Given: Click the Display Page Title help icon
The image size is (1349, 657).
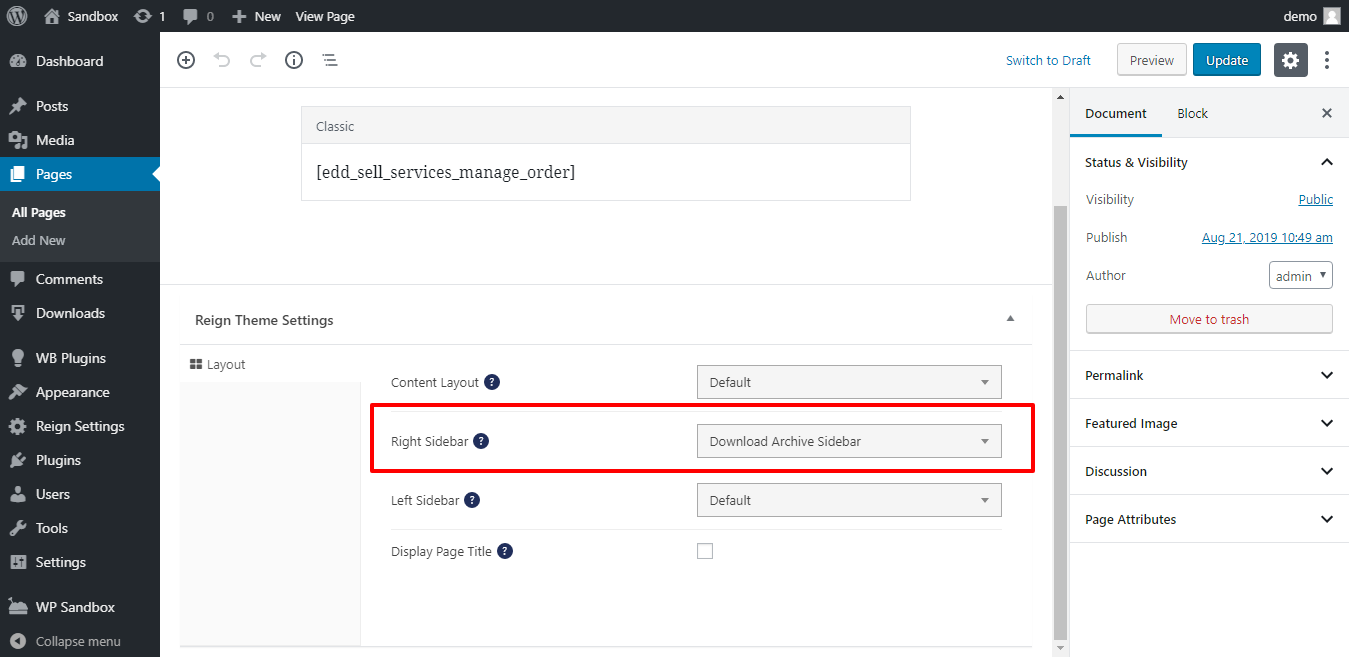Looking at the screenshot, I should (505, 551).
